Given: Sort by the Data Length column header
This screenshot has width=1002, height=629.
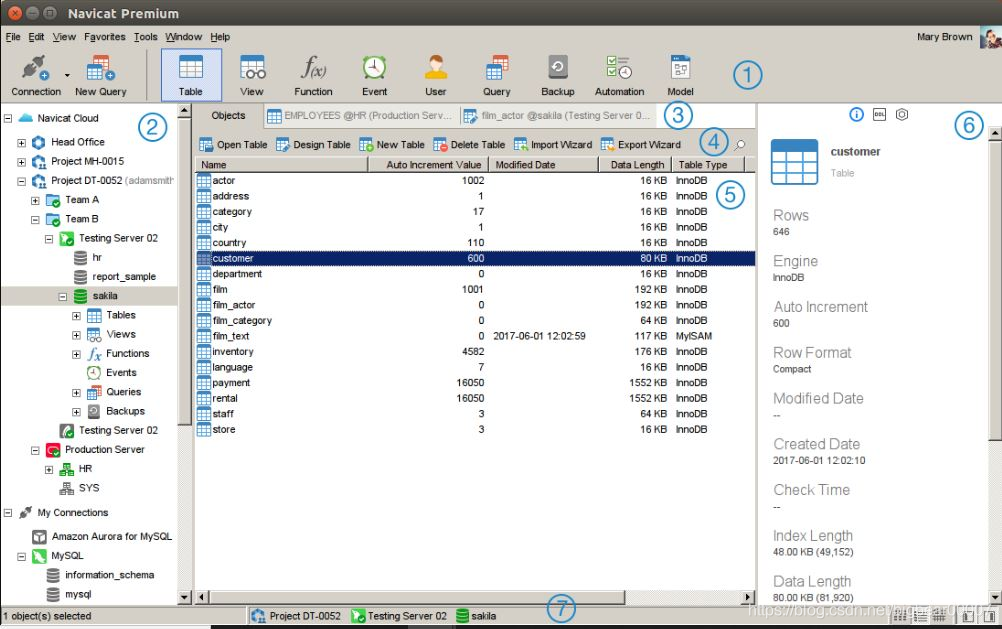Looking at the screenshot, I should point(635,165).
